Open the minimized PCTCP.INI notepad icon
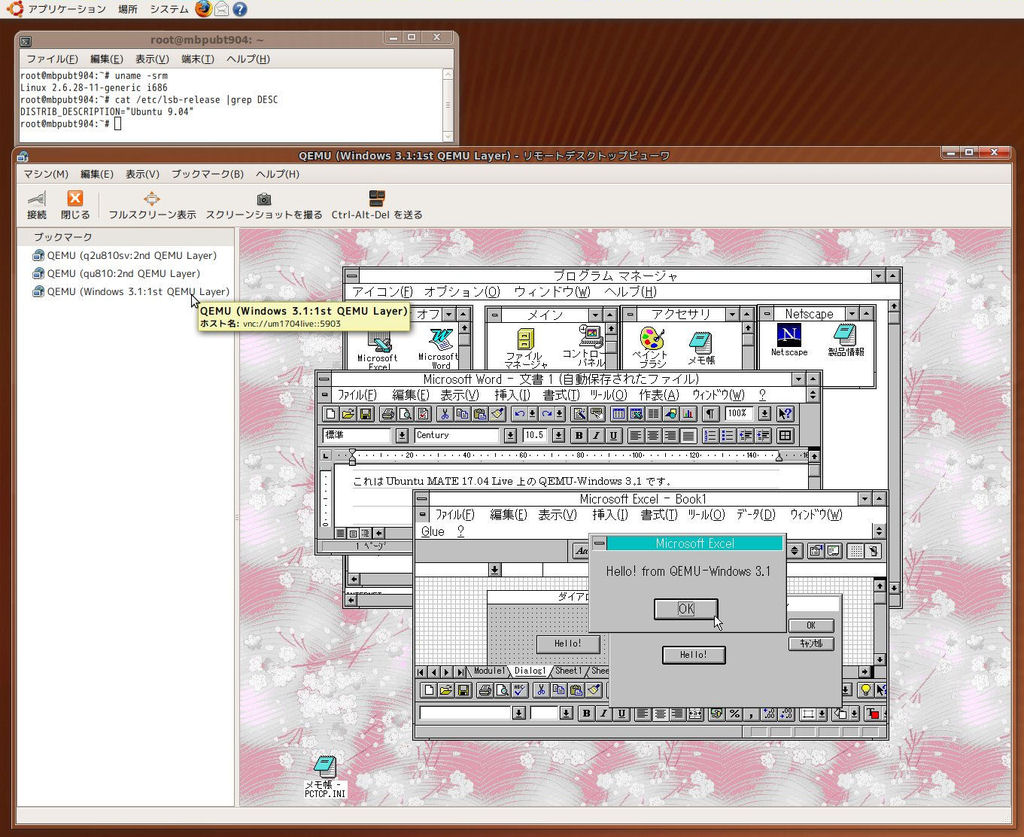Image resolution: width=1024 pixels, height=837 pixels. (x=325, y=777)
